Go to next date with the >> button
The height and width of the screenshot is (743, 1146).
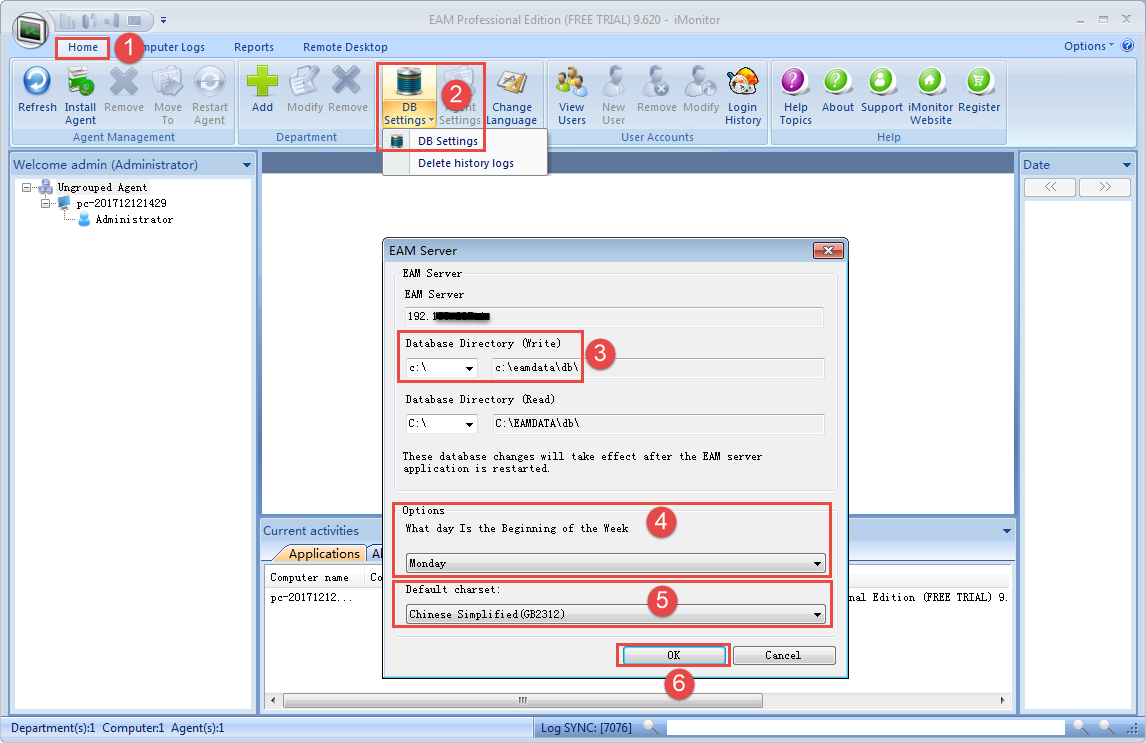click(x=1105, y=187)
